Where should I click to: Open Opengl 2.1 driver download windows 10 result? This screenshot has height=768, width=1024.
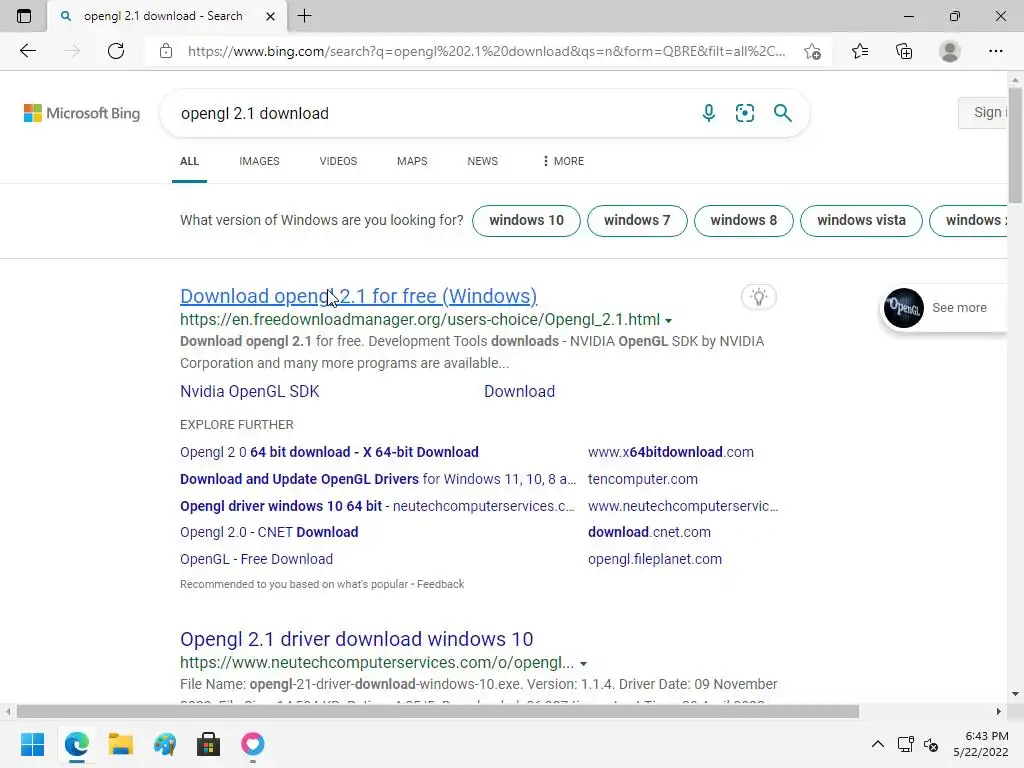tap(357, 639)
